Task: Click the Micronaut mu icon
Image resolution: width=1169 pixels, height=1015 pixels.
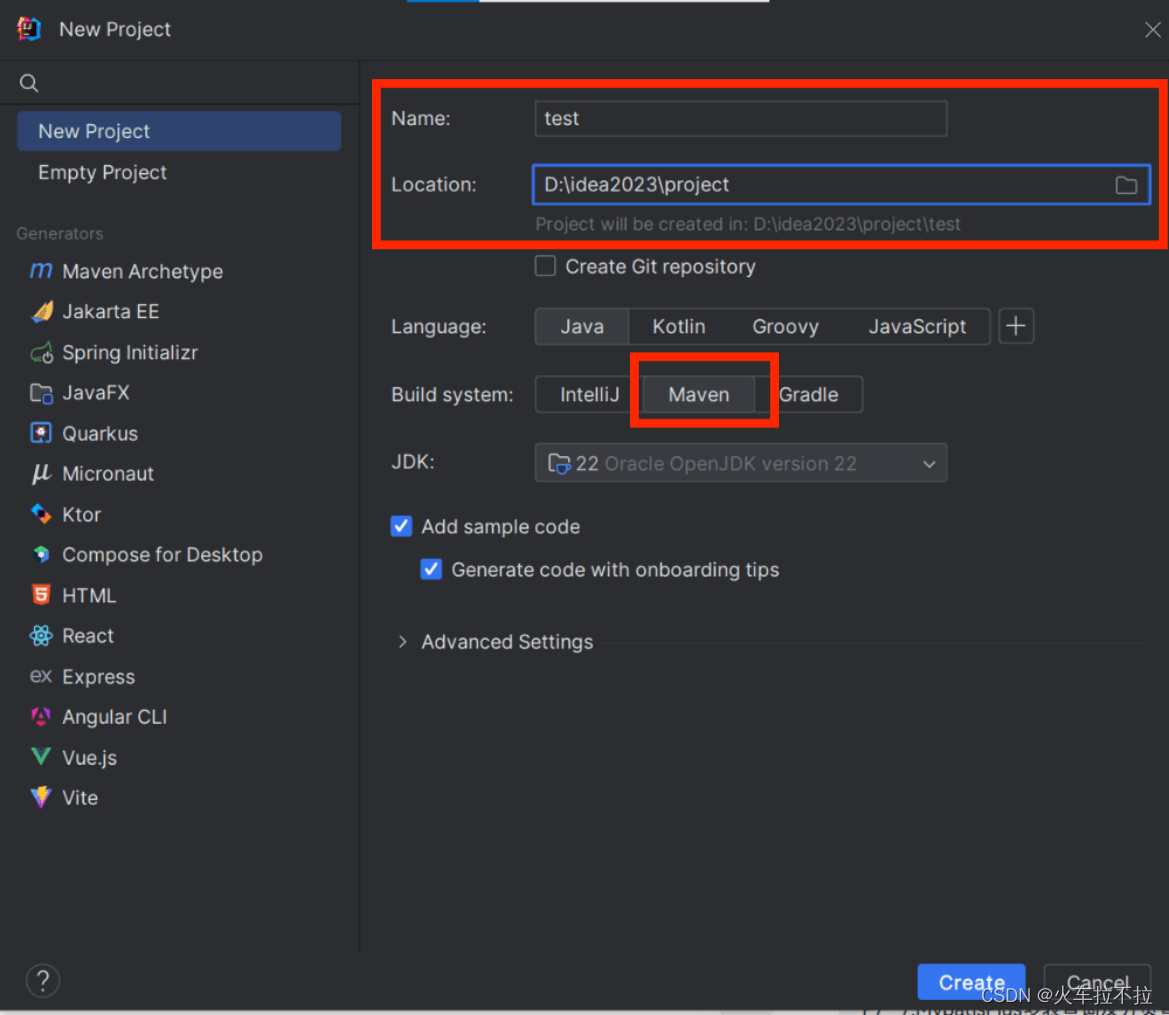Action: [x=41, y=474]
